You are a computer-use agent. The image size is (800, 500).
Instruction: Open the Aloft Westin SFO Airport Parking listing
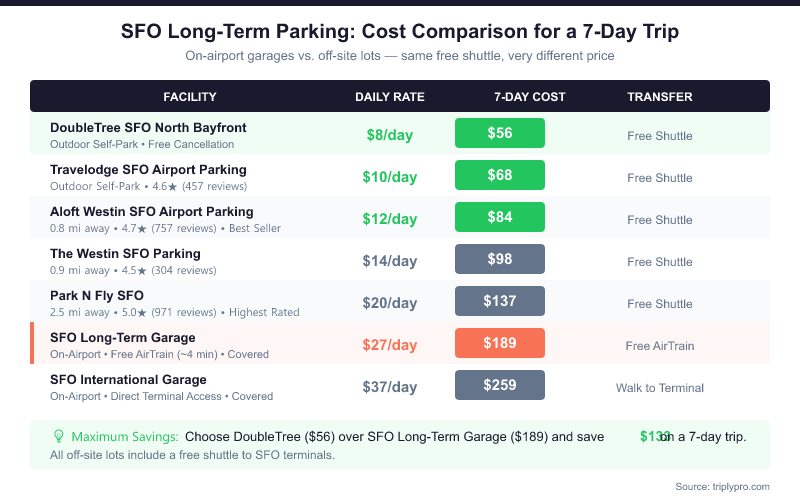tap(151, 212)
